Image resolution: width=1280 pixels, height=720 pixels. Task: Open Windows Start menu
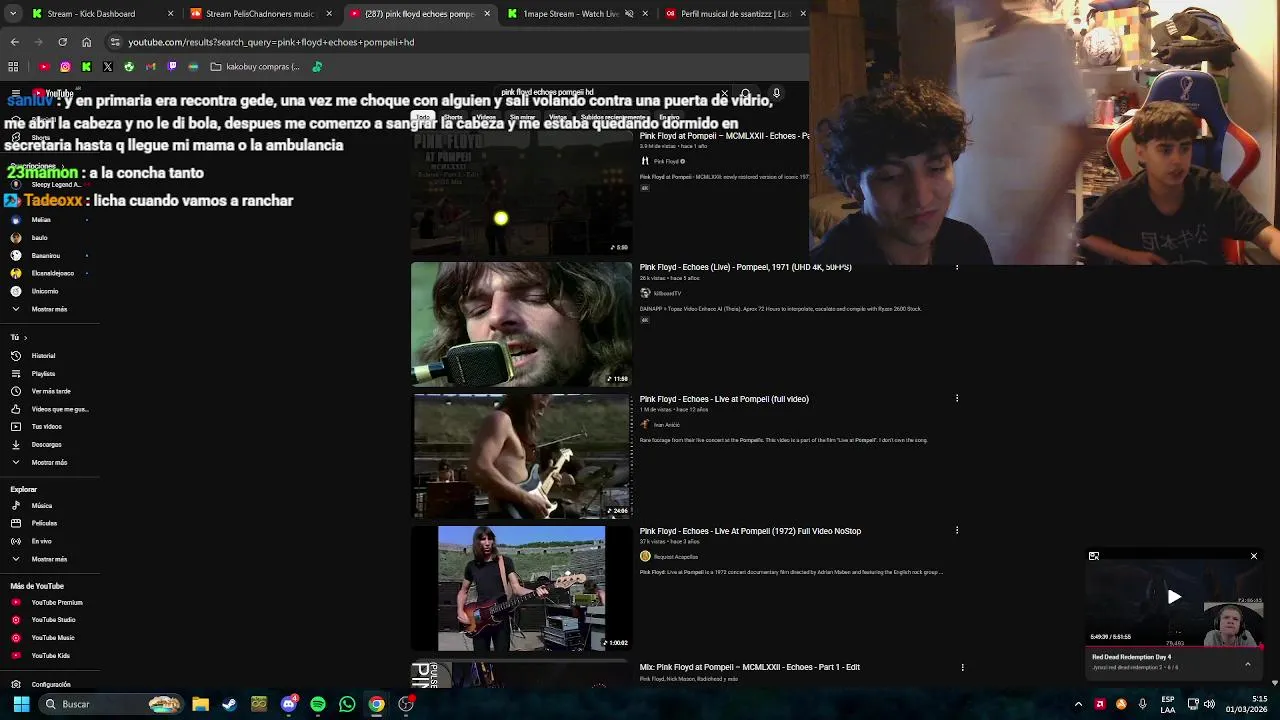point(21,704)
